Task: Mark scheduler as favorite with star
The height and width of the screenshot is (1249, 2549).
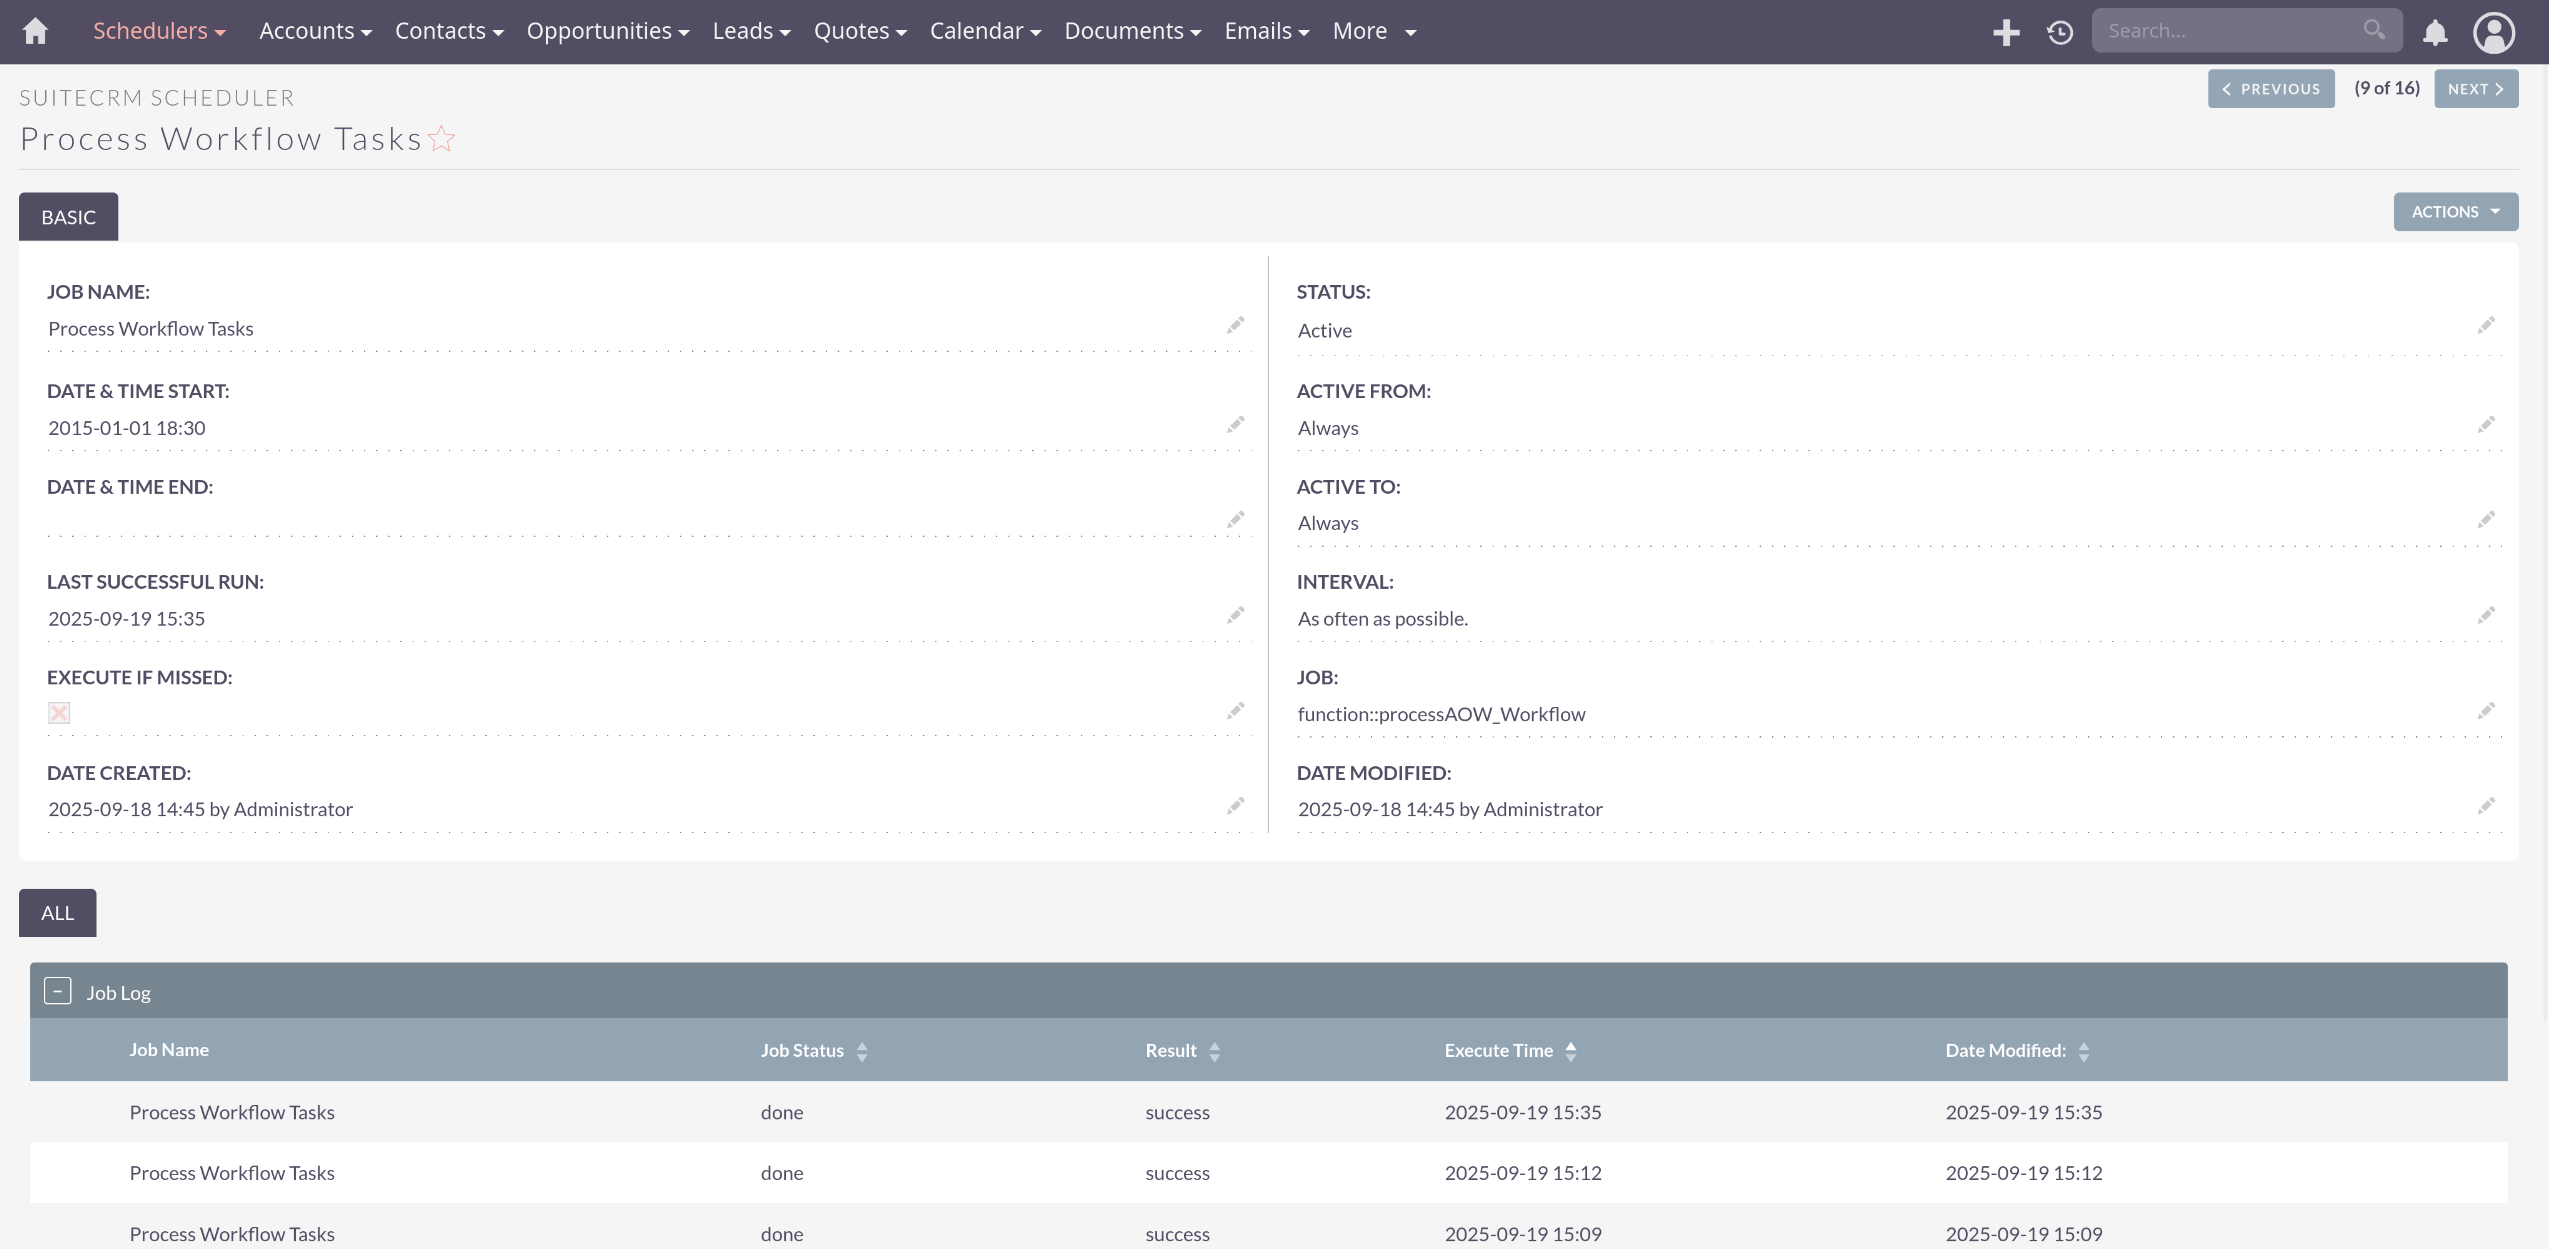Action: coord(441,139)
